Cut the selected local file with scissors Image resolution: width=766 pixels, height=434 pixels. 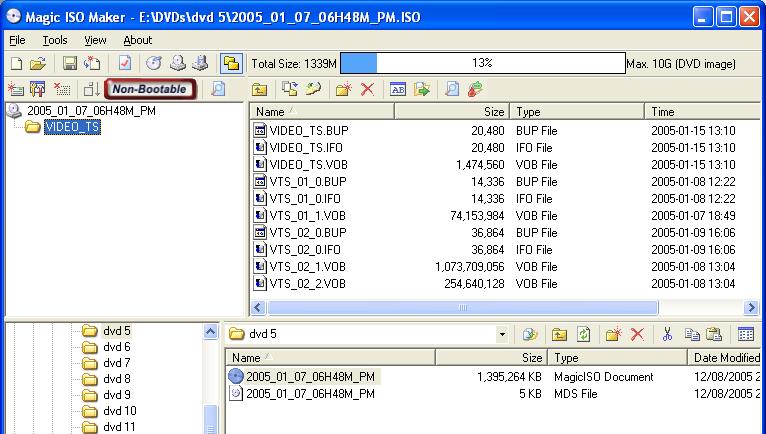click(x=667, y=334)
